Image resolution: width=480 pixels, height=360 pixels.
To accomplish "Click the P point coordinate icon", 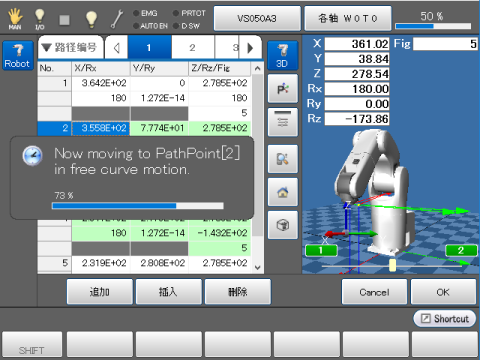I will coord(282,89).
